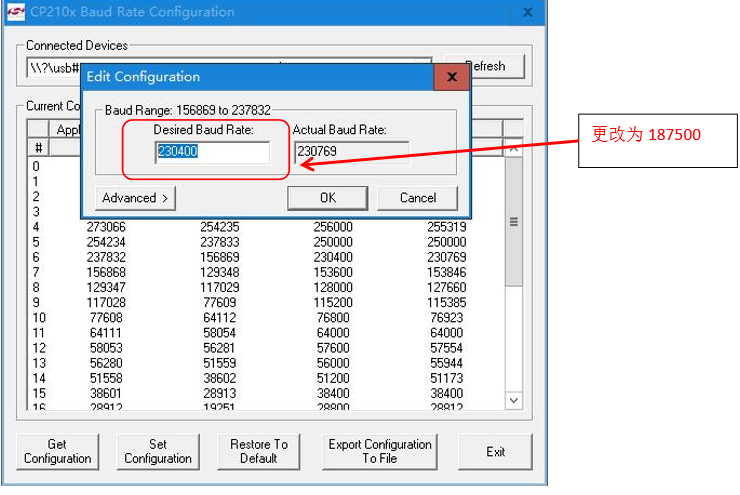Image resolution: width=740 pixels, height=495 pixels.
Task: Click the 115200 cell in row 9
Action: click(x=333, y=302)
